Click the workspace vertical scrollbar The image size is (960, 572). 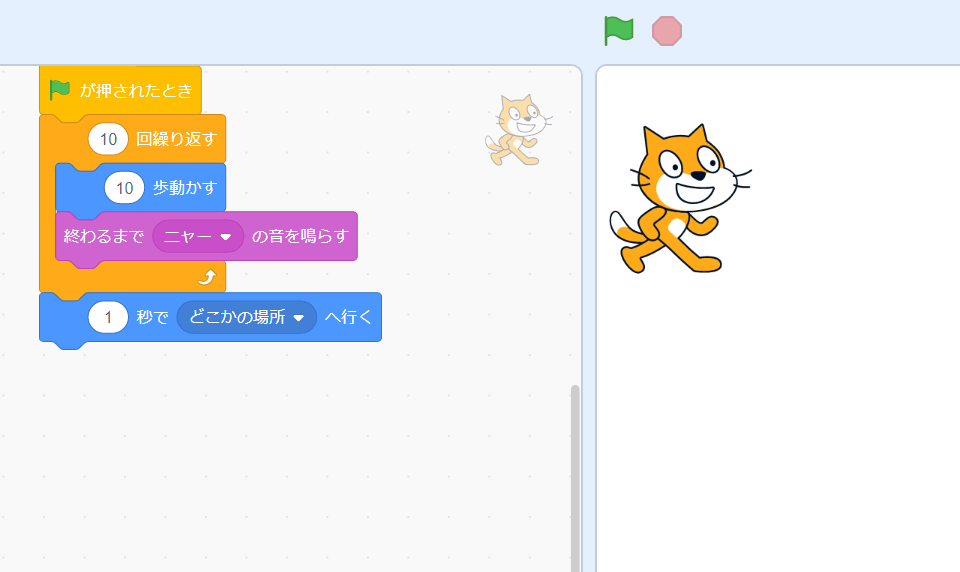point(575,478)
